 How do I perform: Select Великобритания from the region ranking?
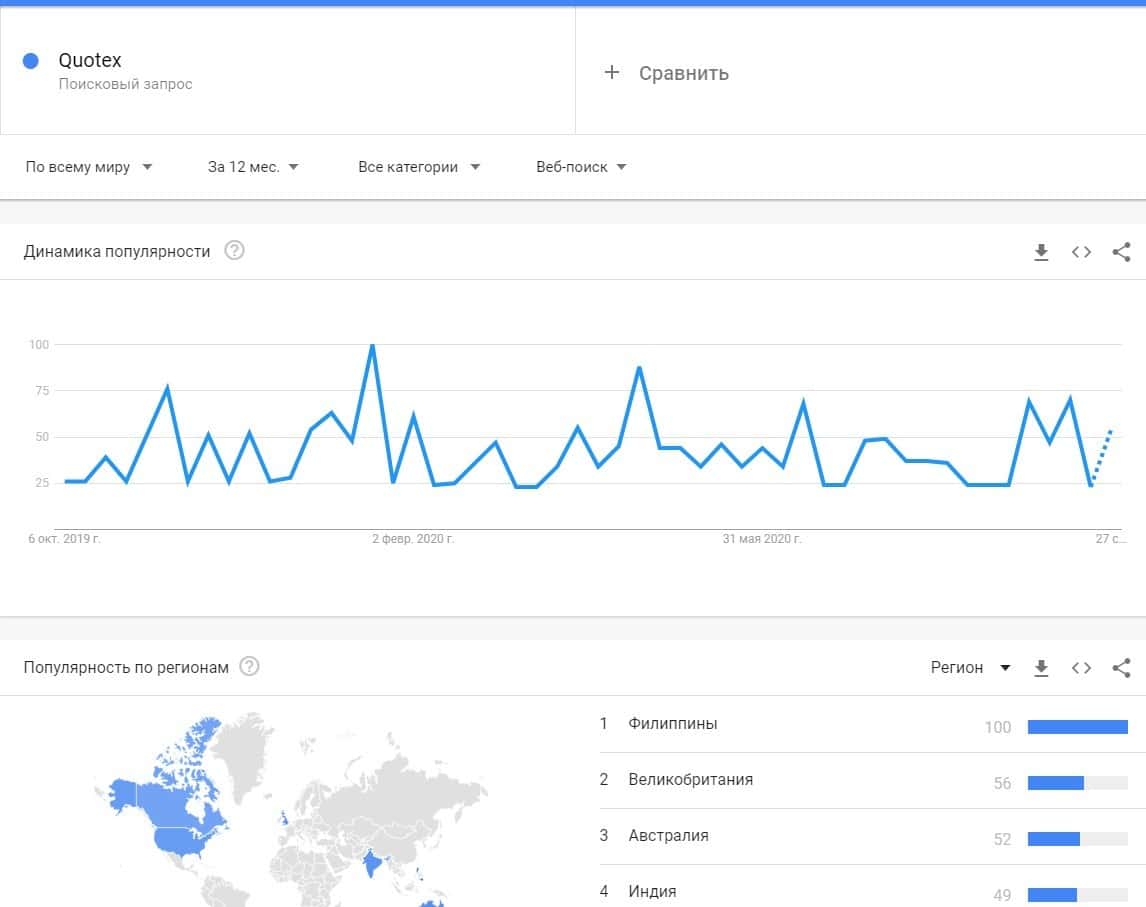click(691, 780)
